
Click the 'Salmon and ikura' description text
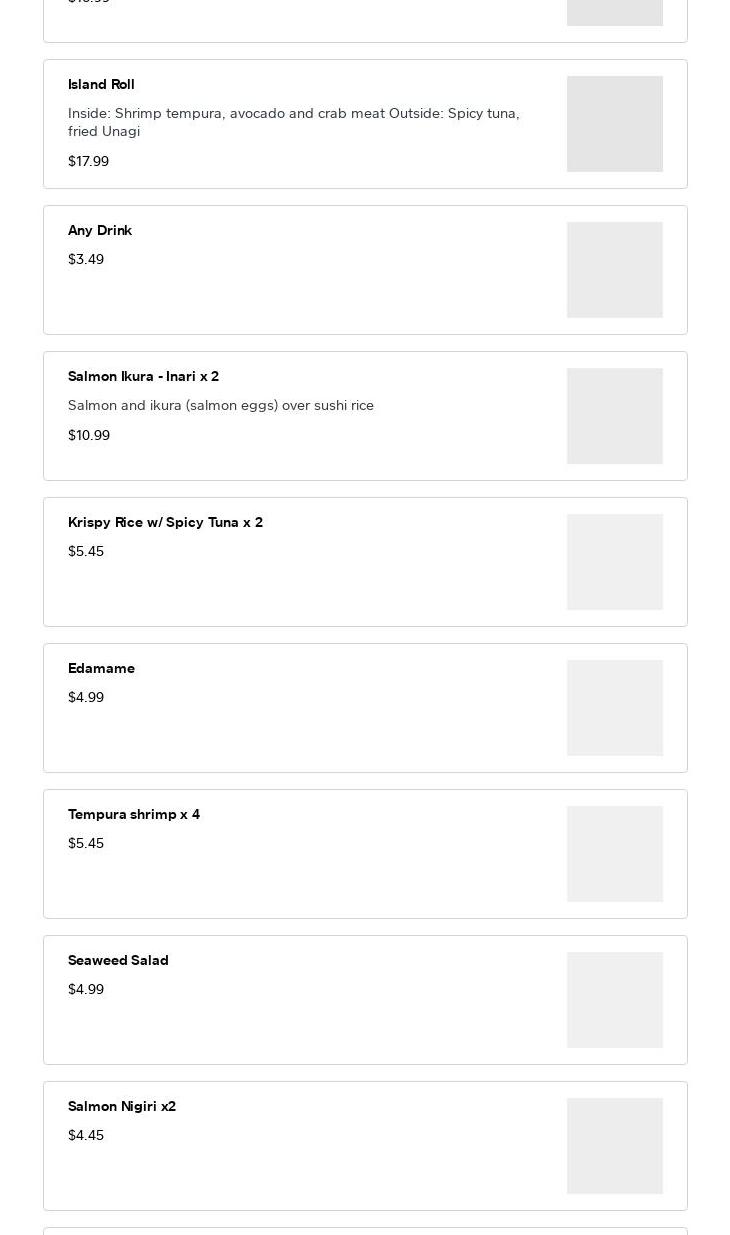[221, 405]
